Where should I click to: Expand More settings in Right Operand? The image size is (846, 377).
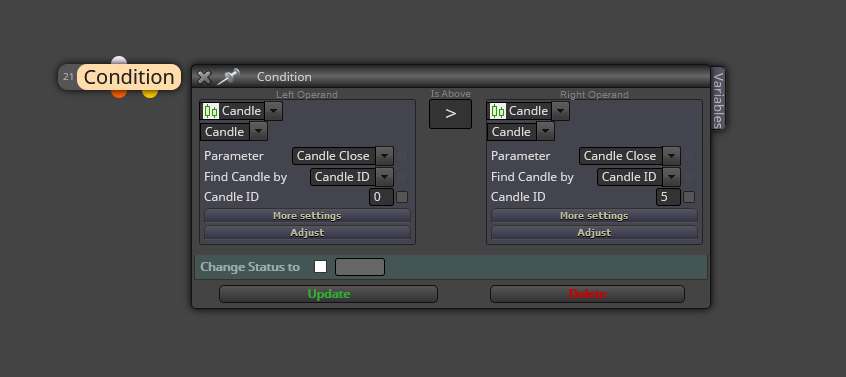[594, 216]
